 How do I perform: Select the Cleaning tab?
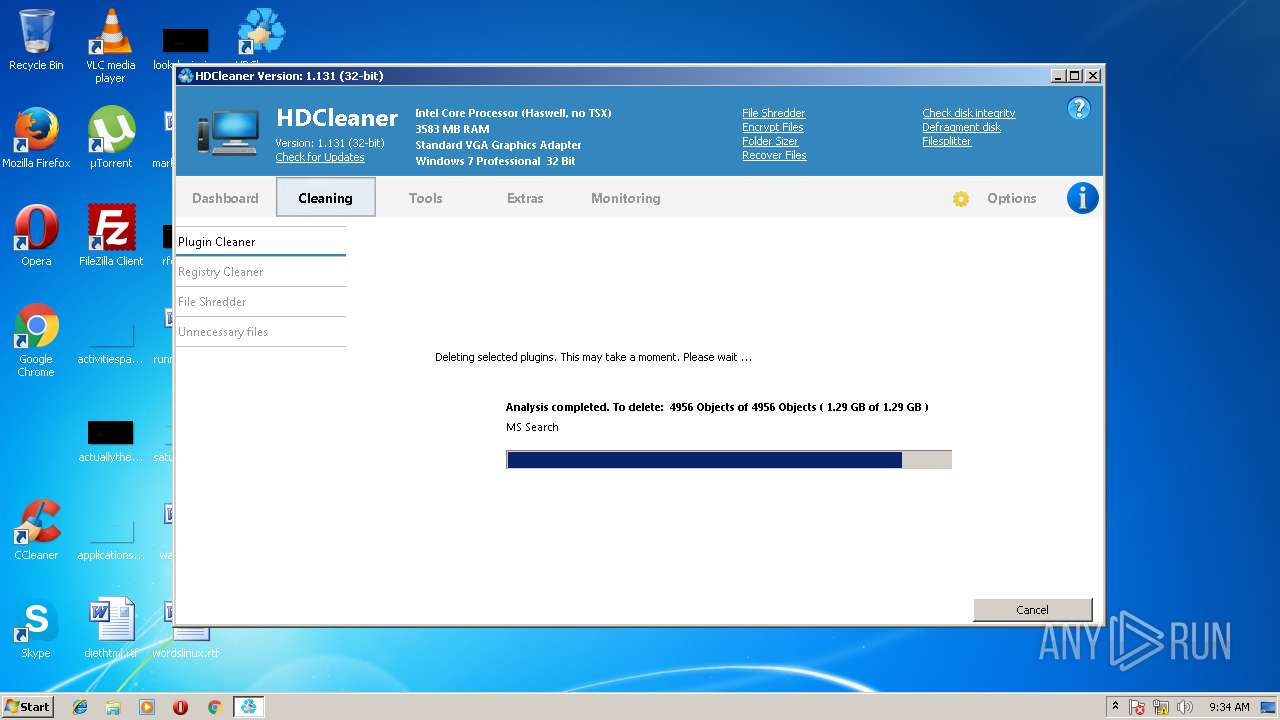[325, 198]
